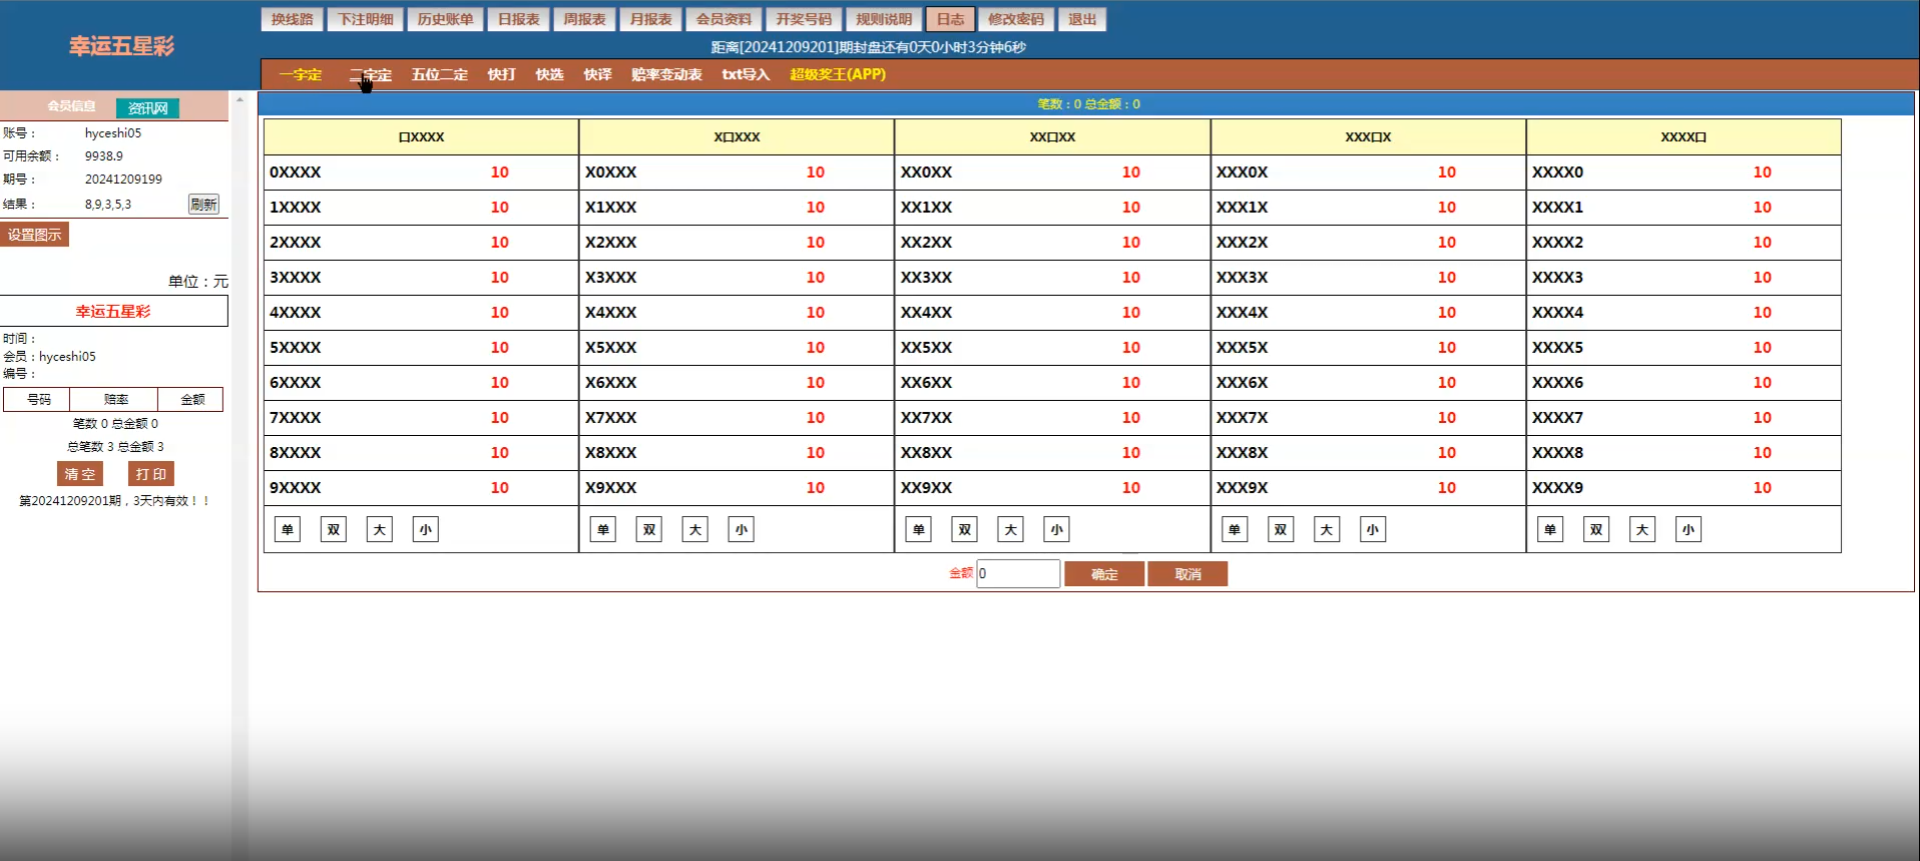This screenshot has width=1920, height=861.
Task: Switch to the 二字定 tab
Action: click(371, 75)
